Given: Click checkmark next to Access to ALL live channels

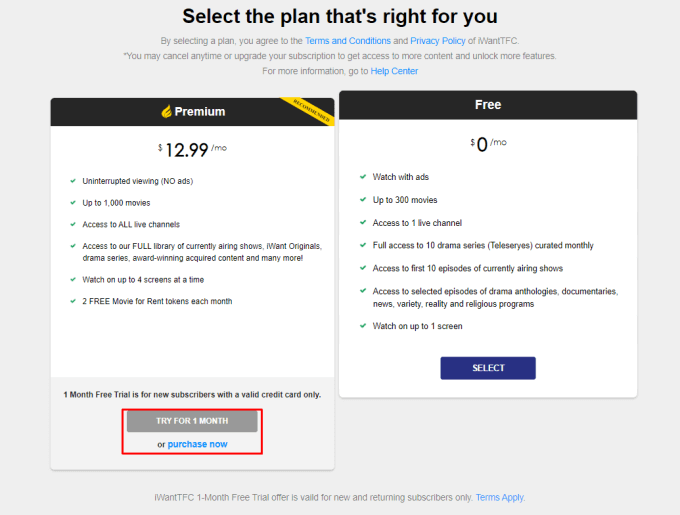Looking at the screenshot, I should pos(73,223).
